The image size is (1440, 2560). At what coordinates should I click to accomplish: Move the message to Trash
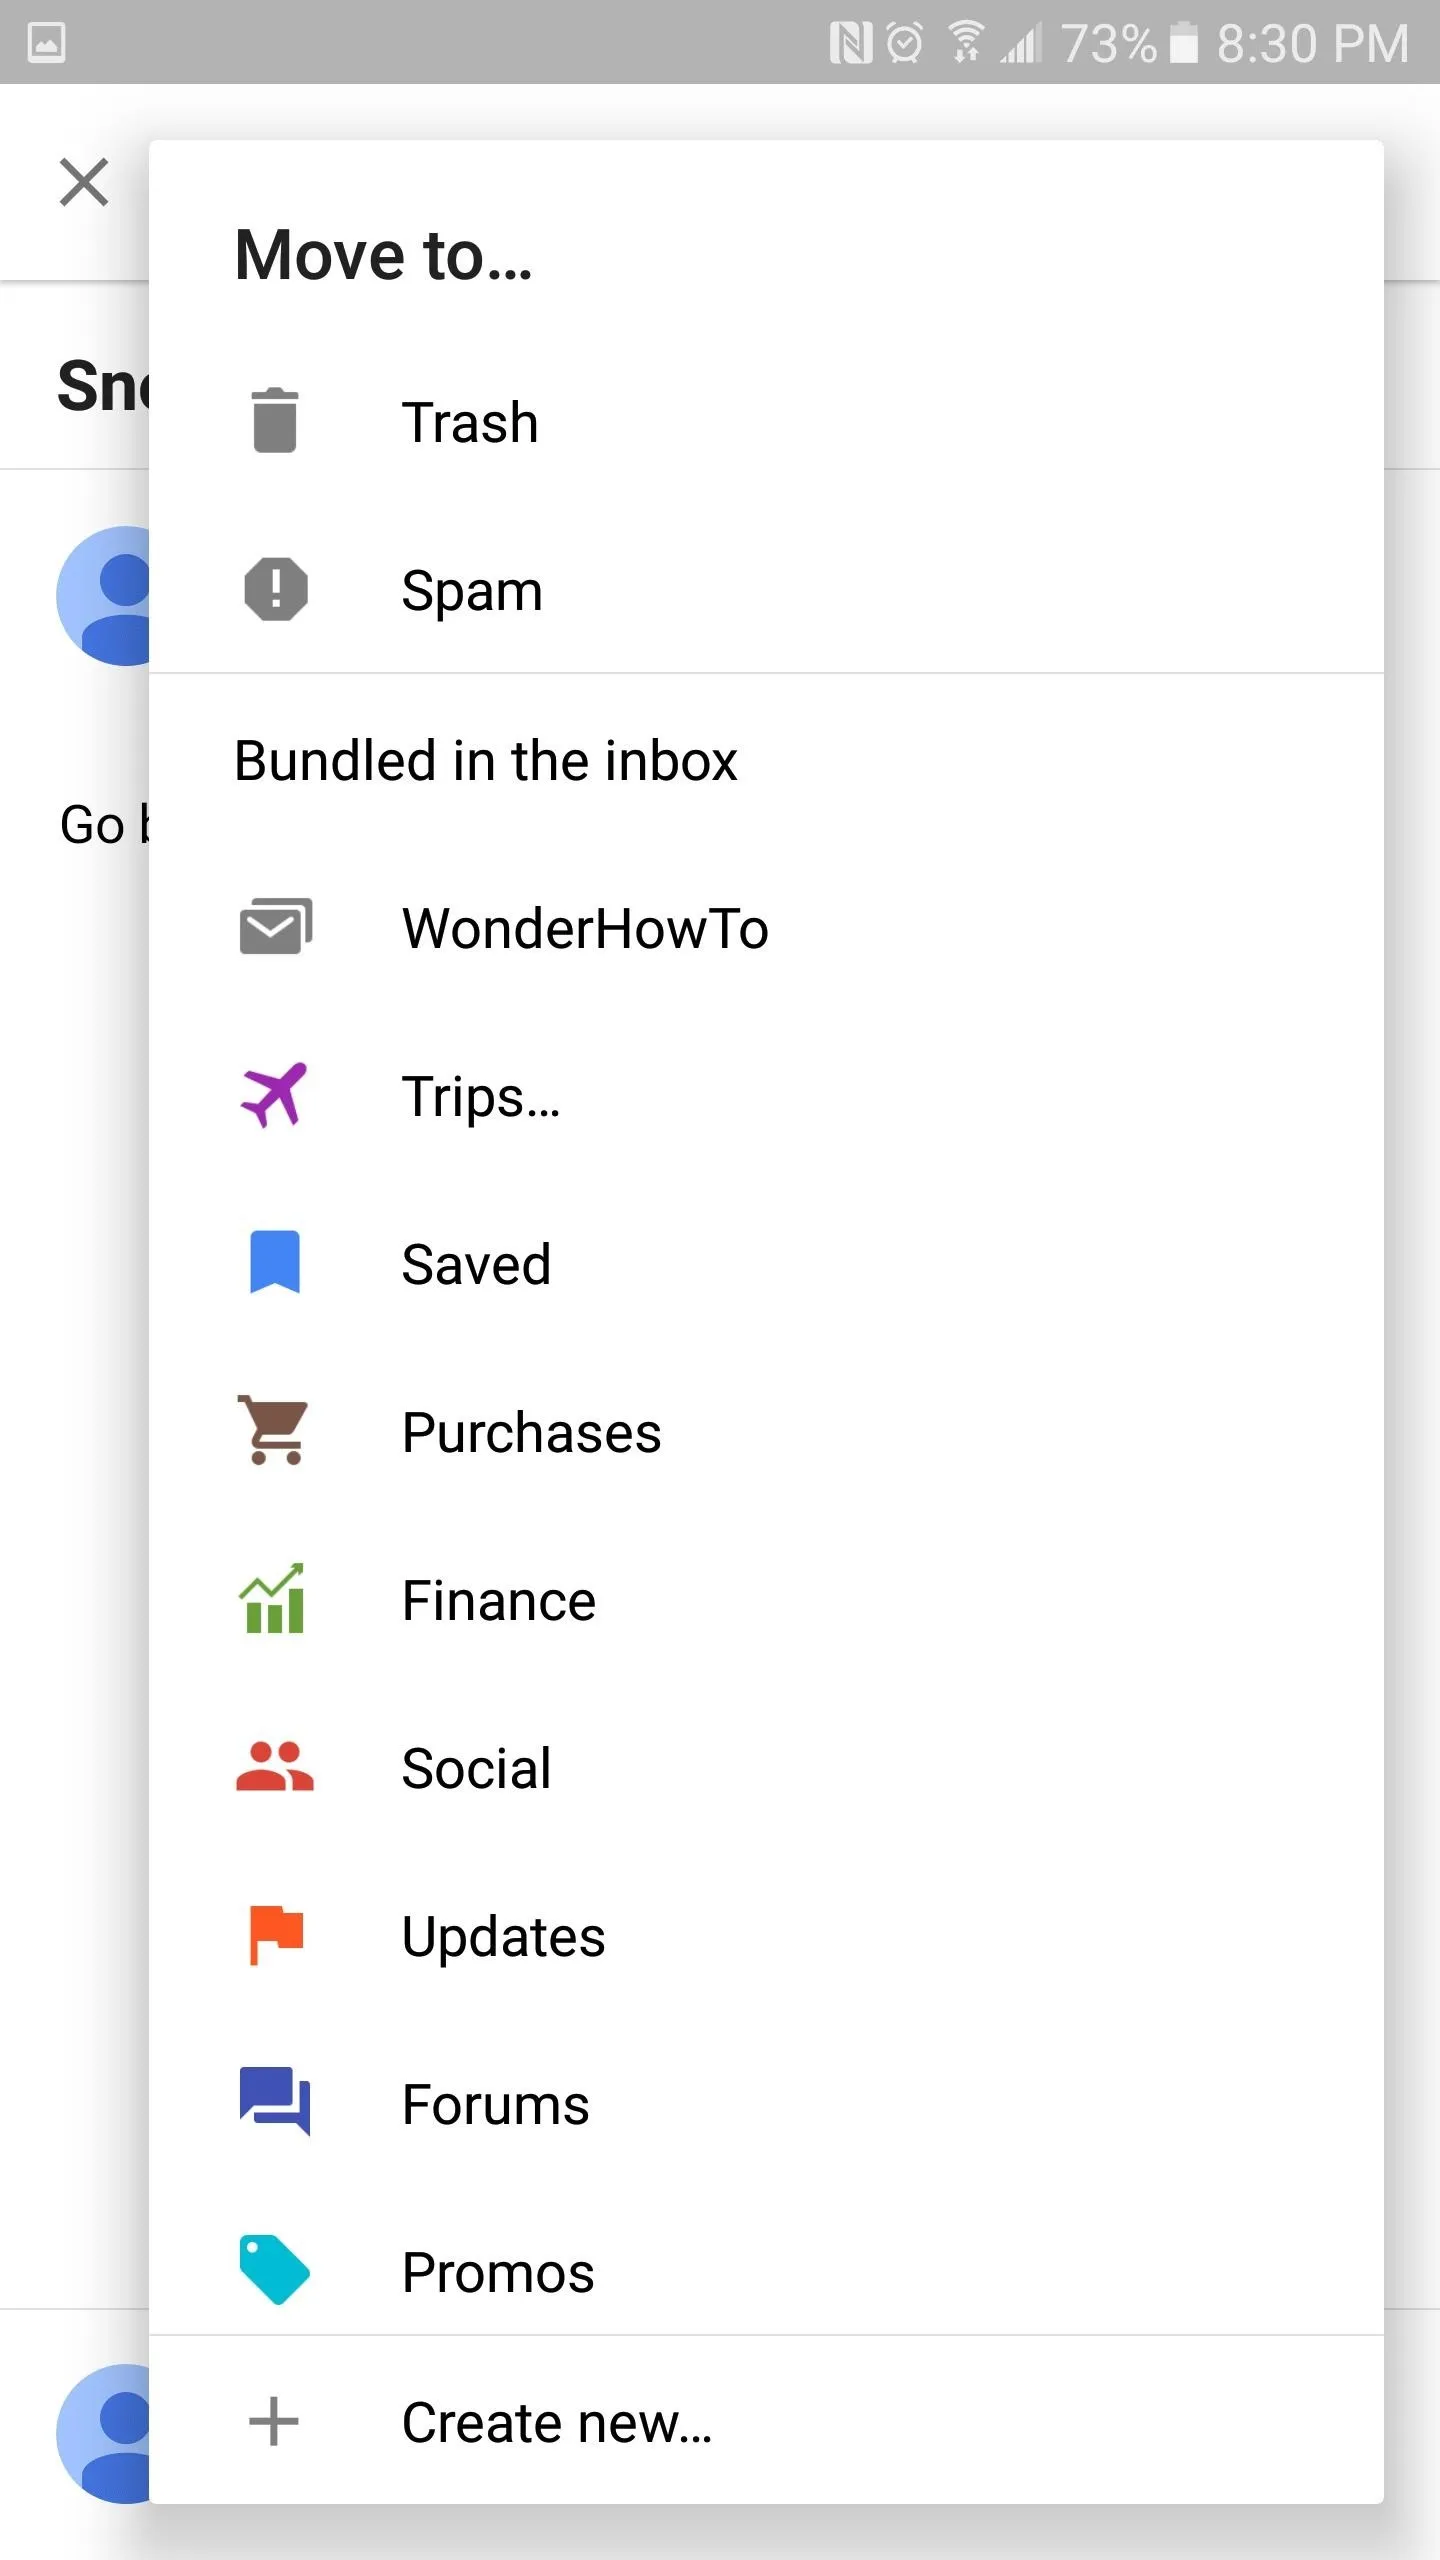point(766,421)
